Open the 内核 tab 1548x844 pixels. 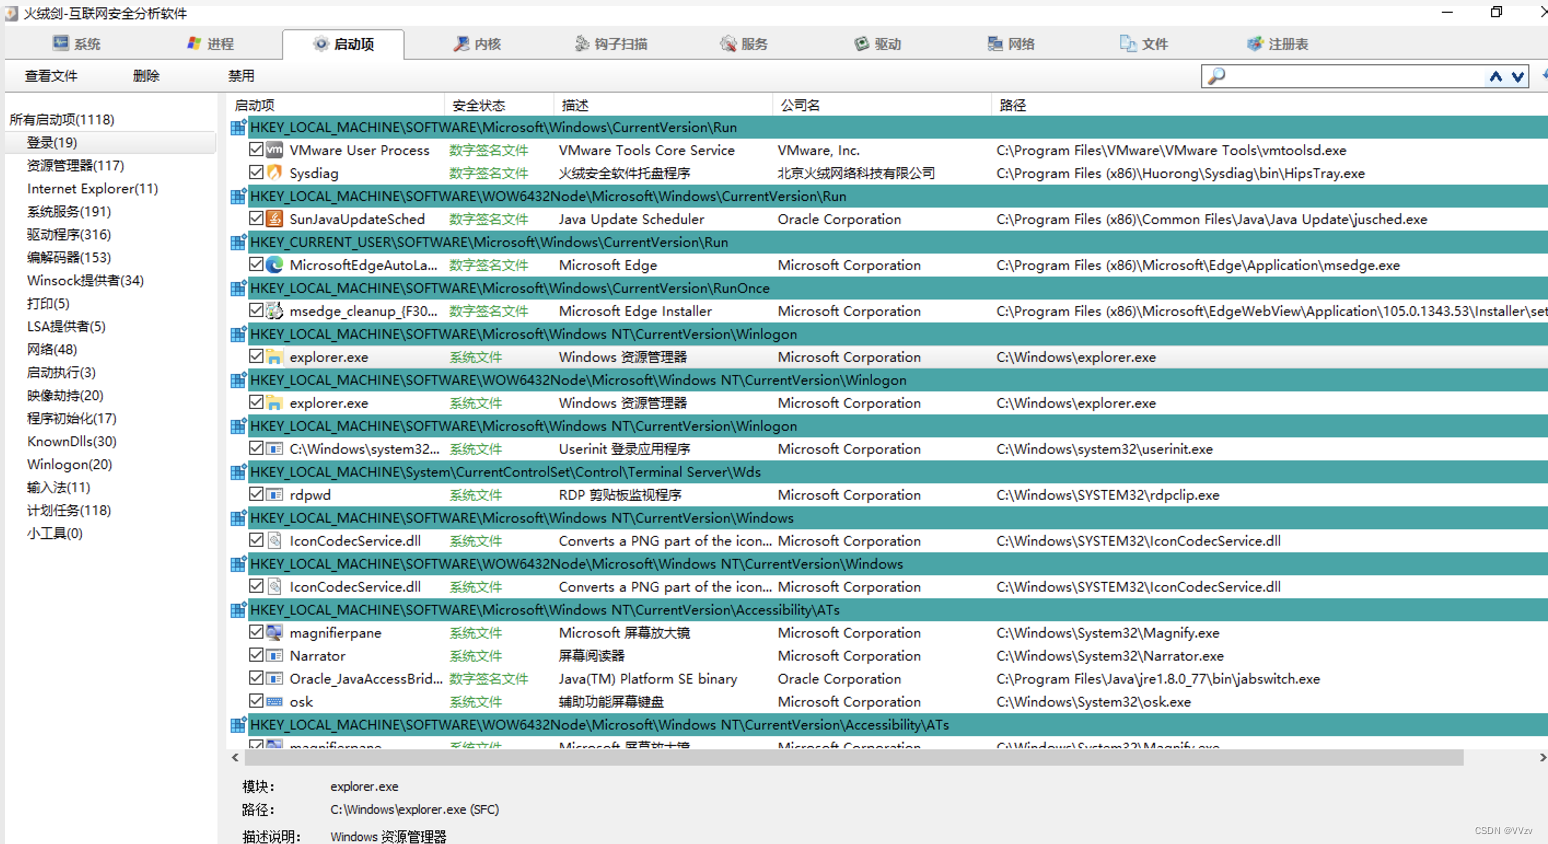pos(477,44)
